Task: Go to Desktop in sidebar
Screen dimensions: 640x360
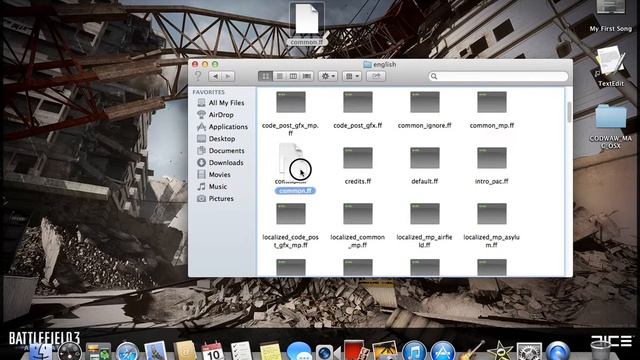Action: (216, 139)
